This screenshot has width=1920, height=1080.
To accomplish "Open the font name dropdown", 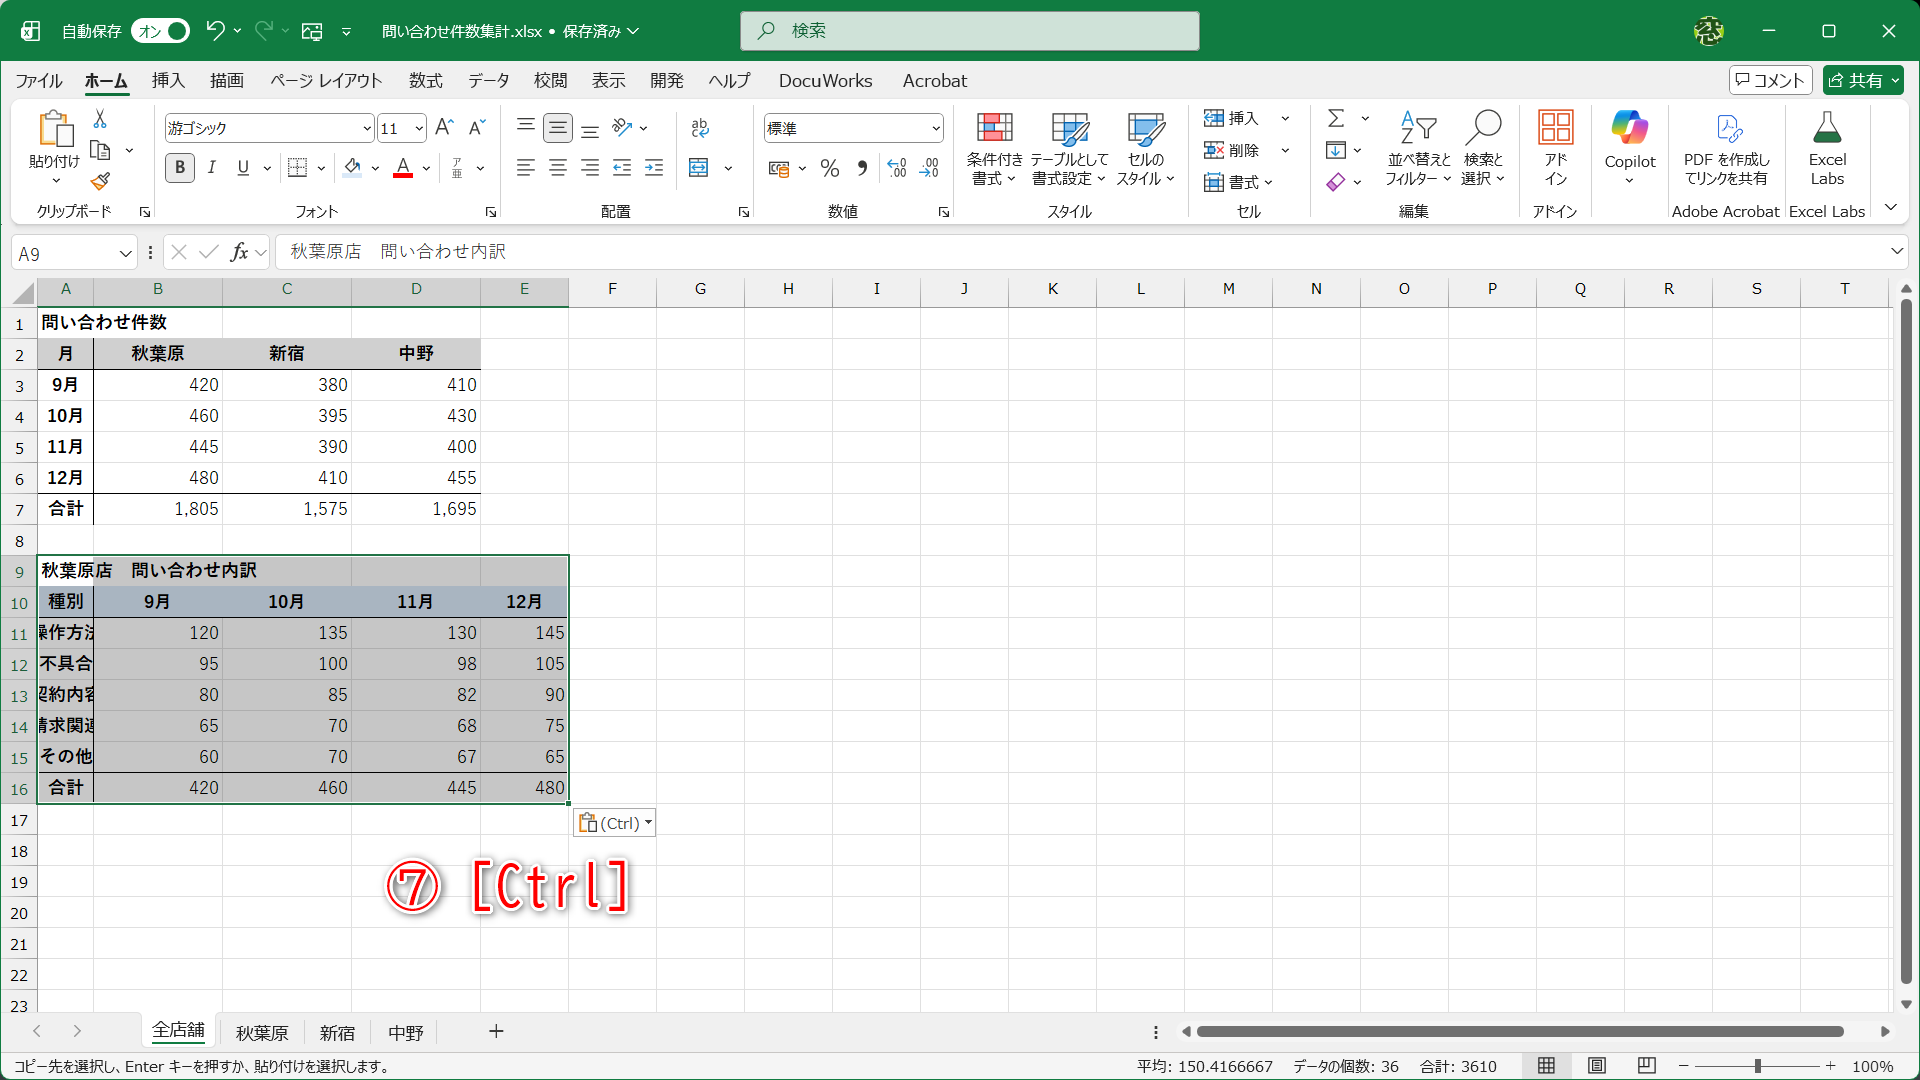I will coord(367,128).
